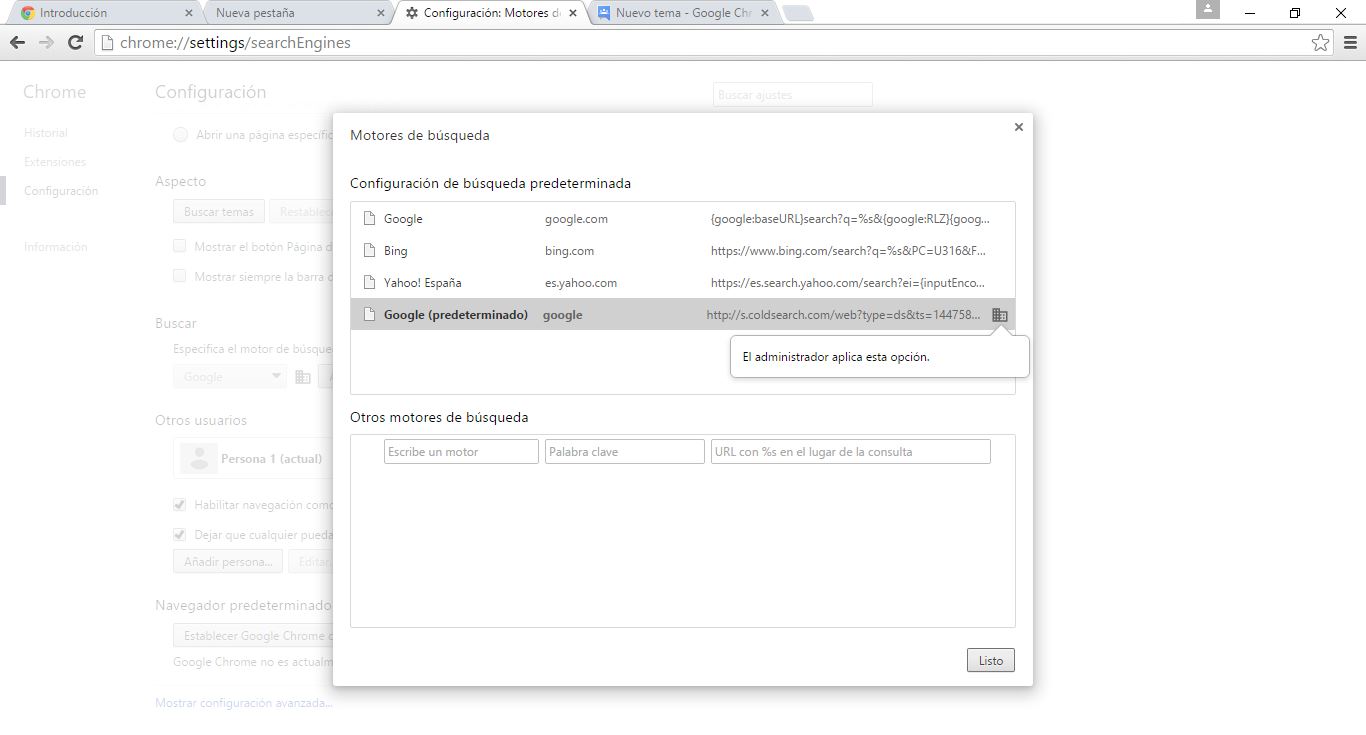The image size is (1366, 735).
Task: Click the Restablecer button next to Buscar temas
Action: 301,212
